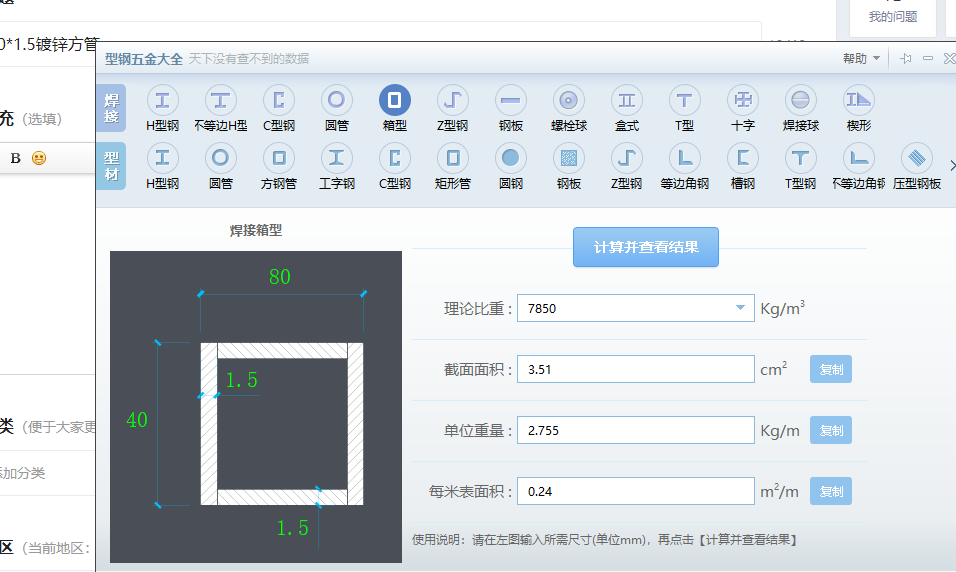
Task: Select the 盒式 section icon
Action: point(626,100)
